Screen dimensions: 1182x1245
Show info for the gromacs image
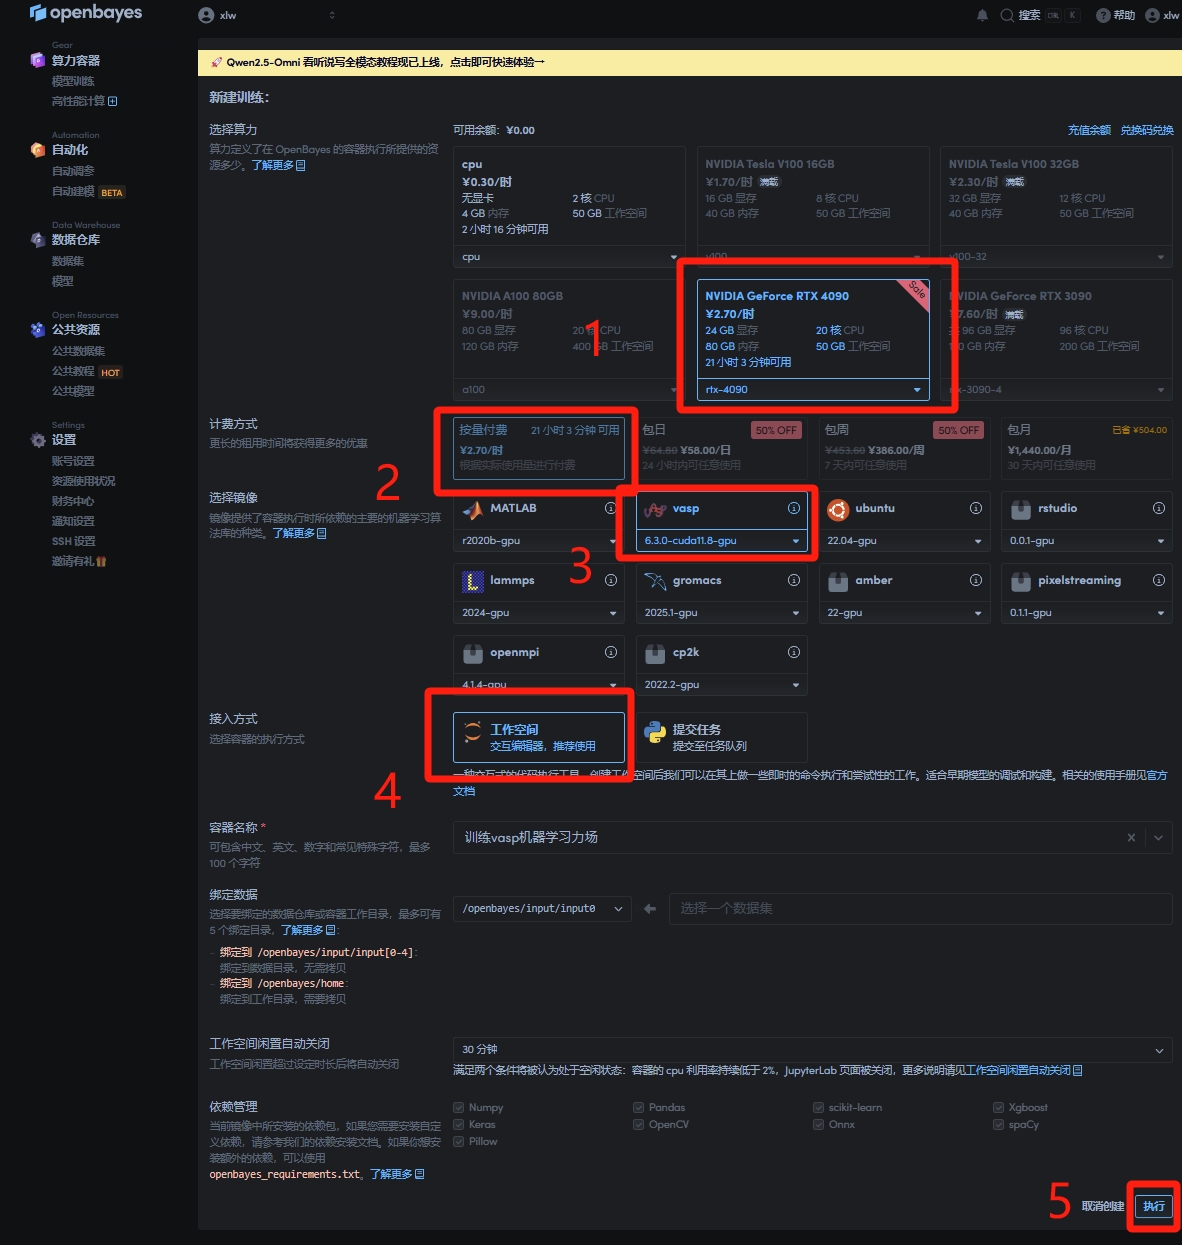[794, 580]
